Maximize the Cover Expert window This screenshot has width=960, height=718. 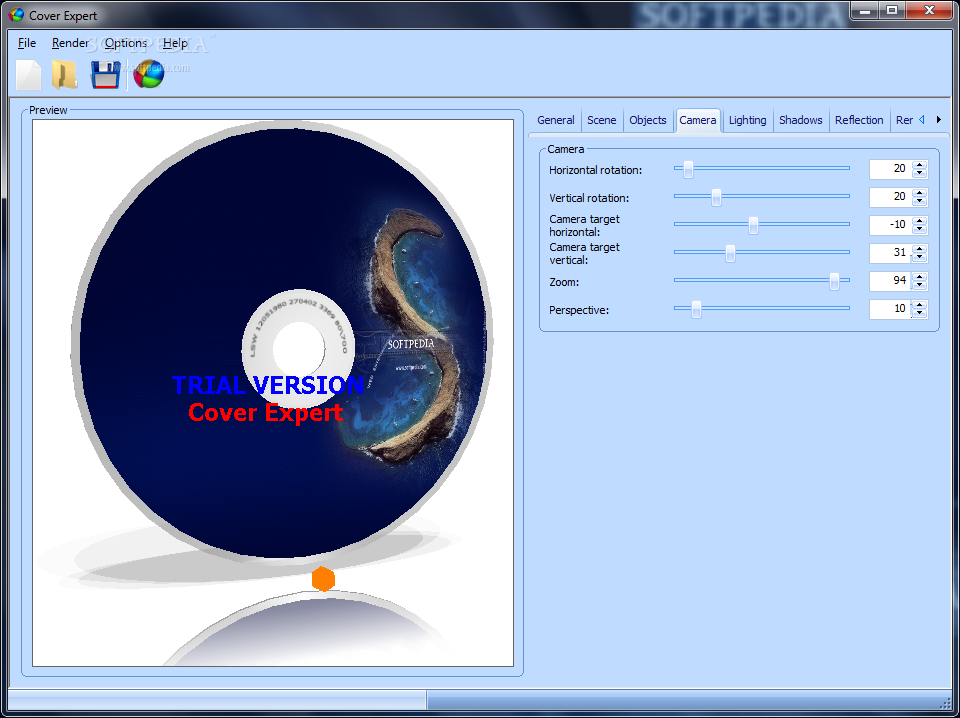point(893,9)
